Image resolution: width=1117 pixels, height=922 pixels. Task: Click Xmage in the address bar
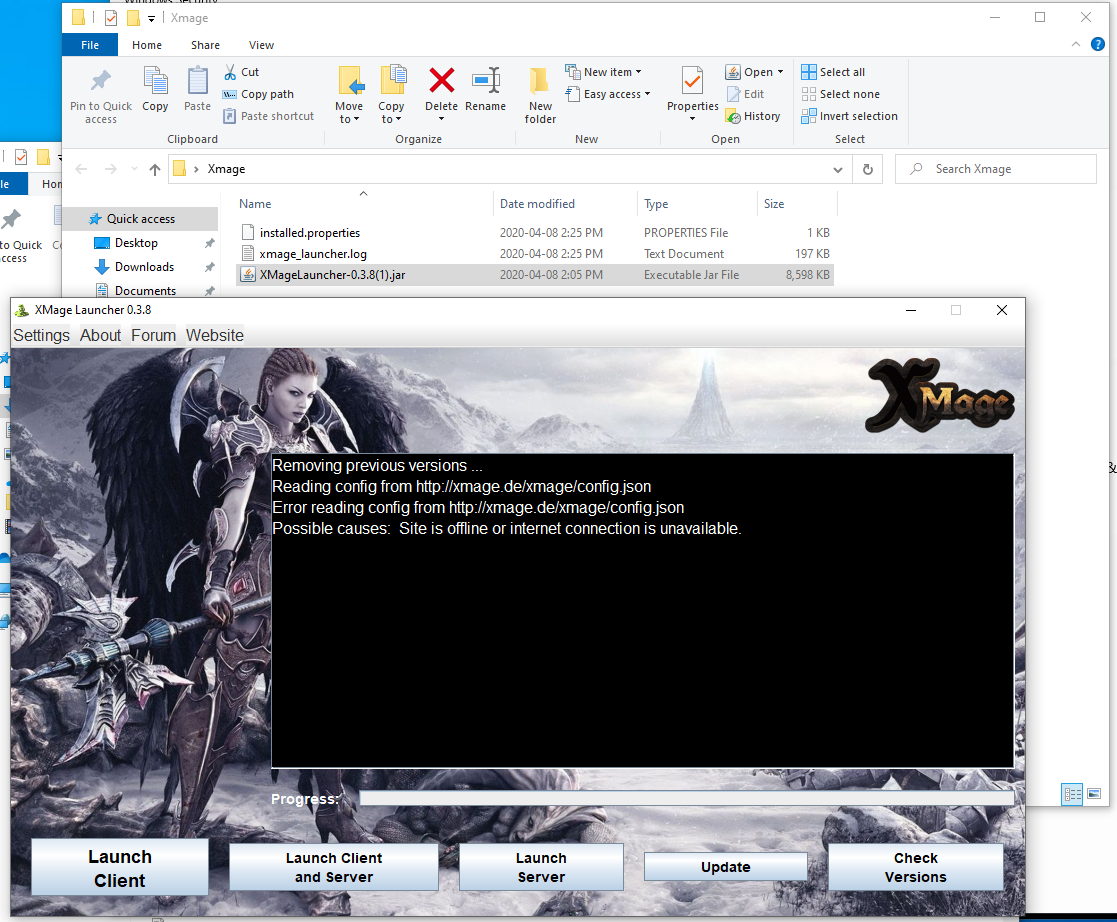point(227,169)
